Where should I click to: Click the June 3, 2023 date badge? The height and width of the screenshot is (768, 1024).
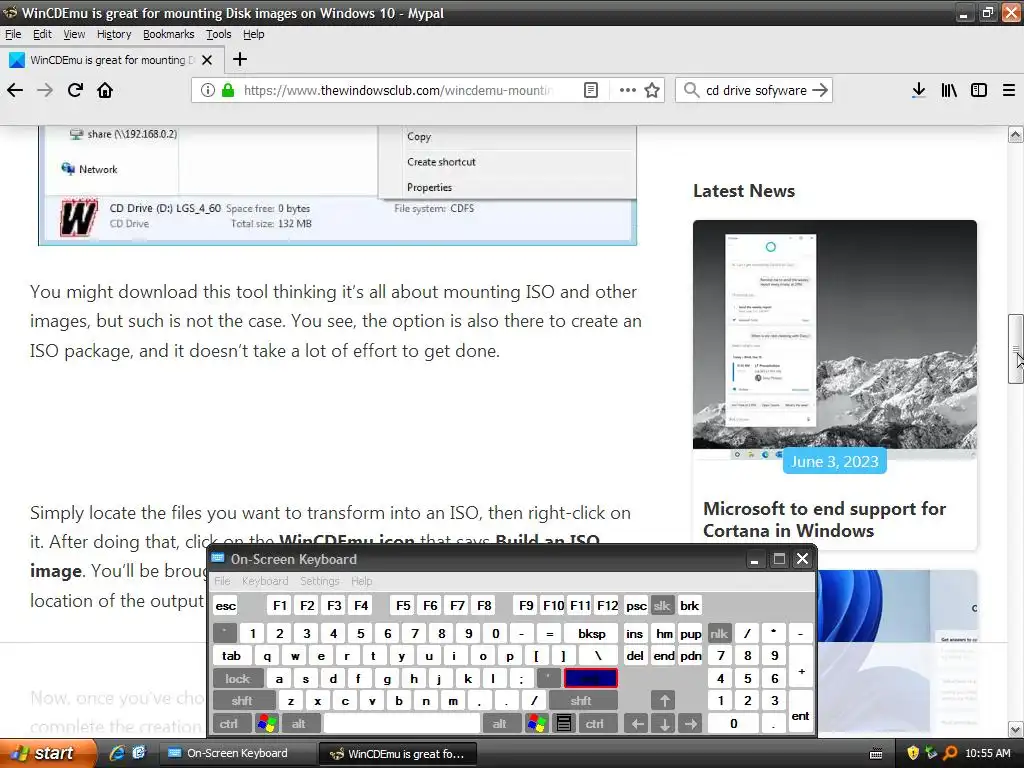(x=835, y=461)
